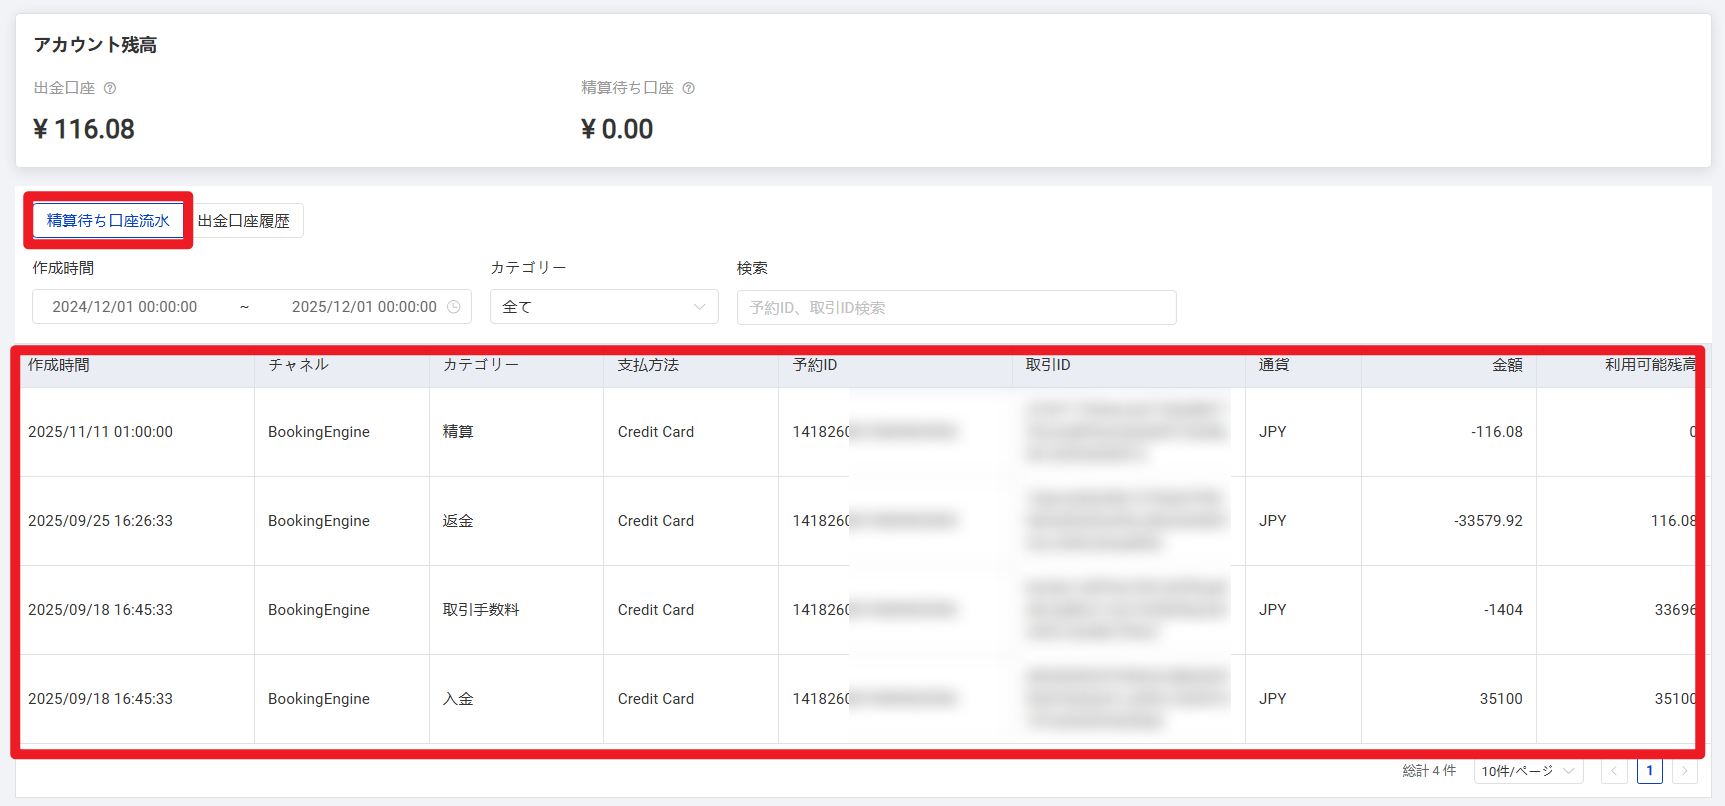The width and height of the screenshot is (1725, 806).
Task: Expand the カテゴリー dropdown showing 全て
Action: click(x=603, y=307)
